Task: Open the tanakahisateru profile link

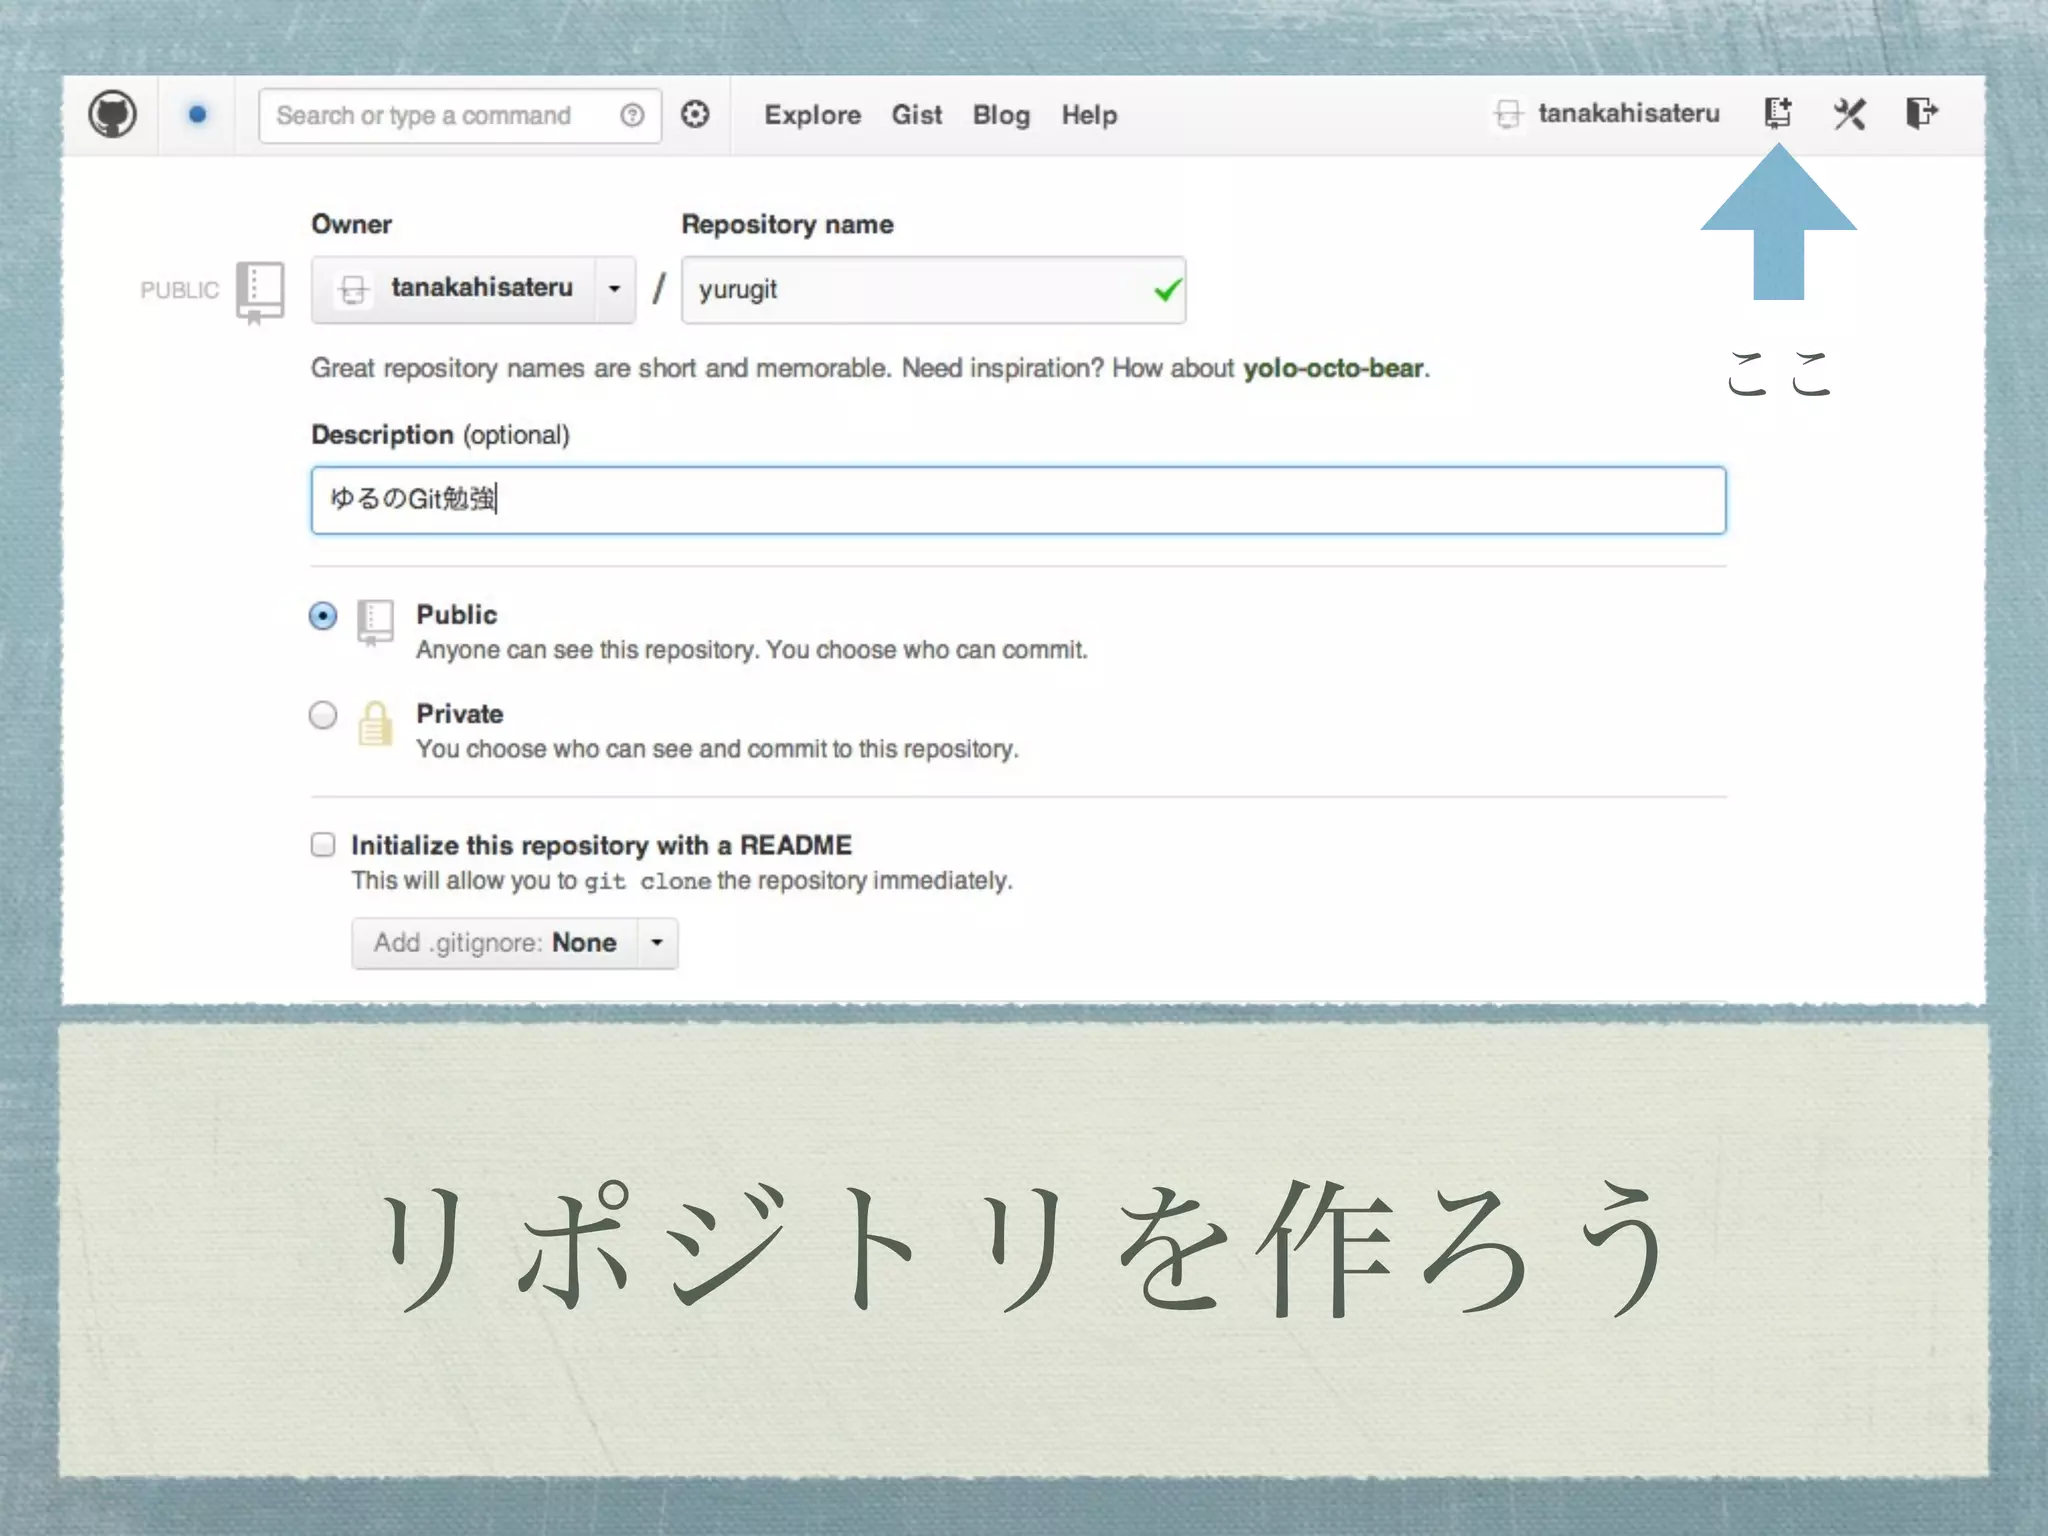Action: pos(1628,114)
